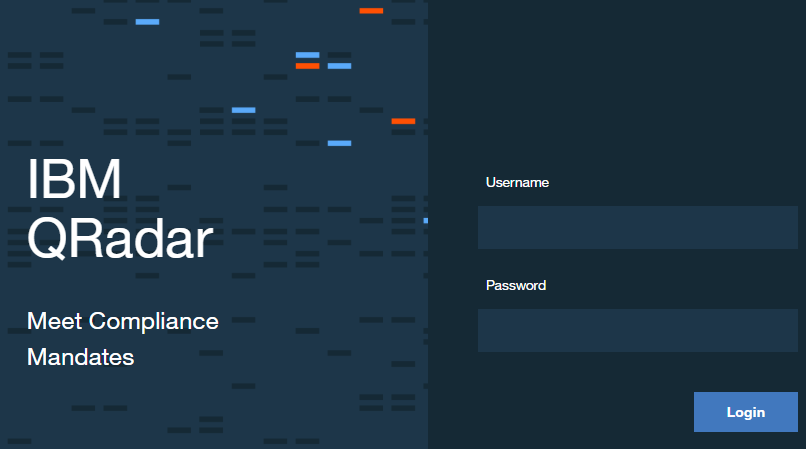Click the Username input field
Screen dimensions: 806x449
click(x=637, y=227)
